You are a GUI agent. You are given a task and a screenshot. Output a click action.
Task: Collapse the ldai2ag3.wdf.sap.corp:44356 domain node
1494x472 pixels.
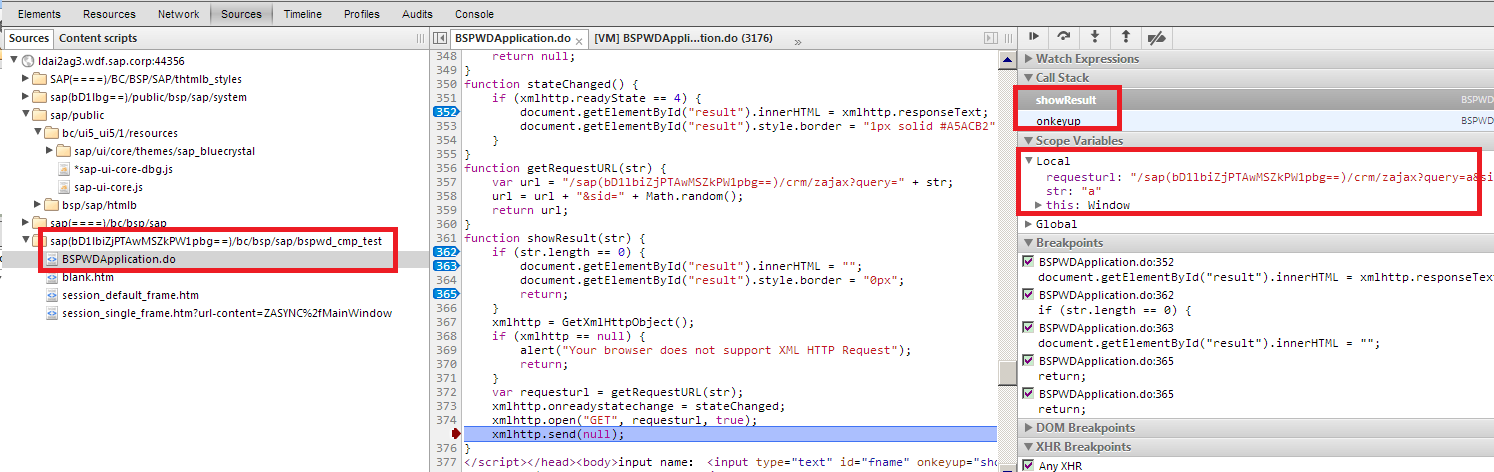15,61
